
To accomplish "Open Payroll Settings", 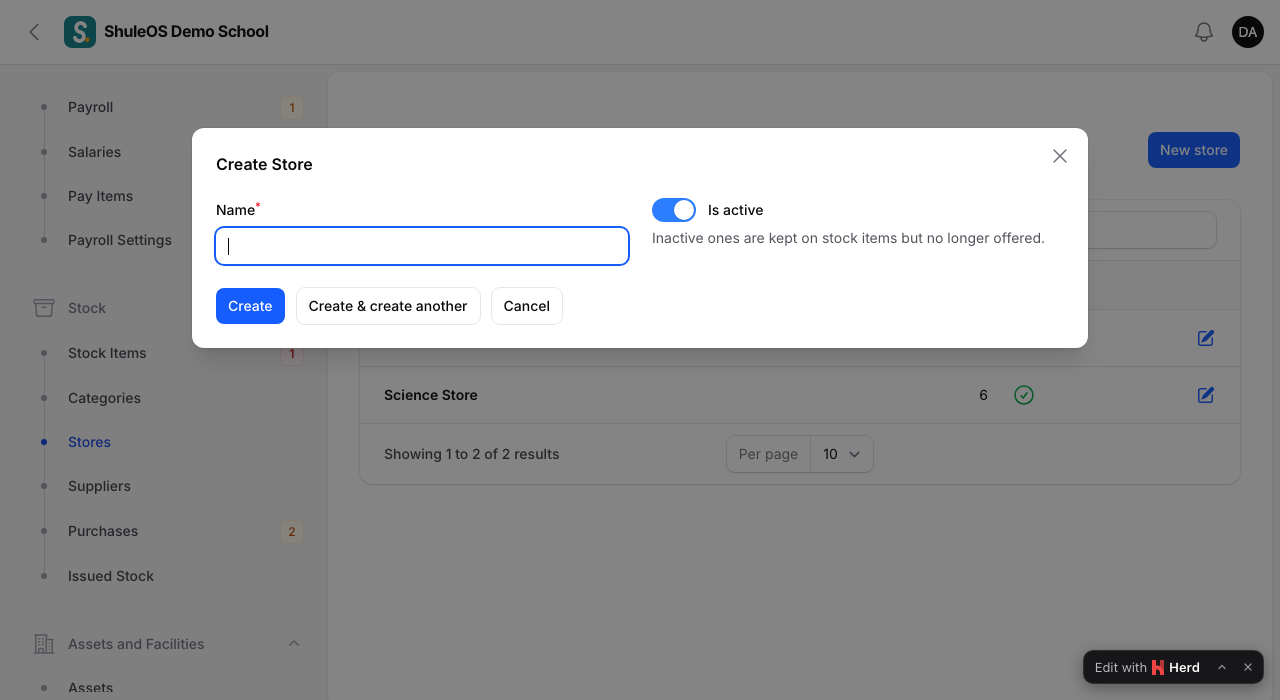I will pos(120,240).
